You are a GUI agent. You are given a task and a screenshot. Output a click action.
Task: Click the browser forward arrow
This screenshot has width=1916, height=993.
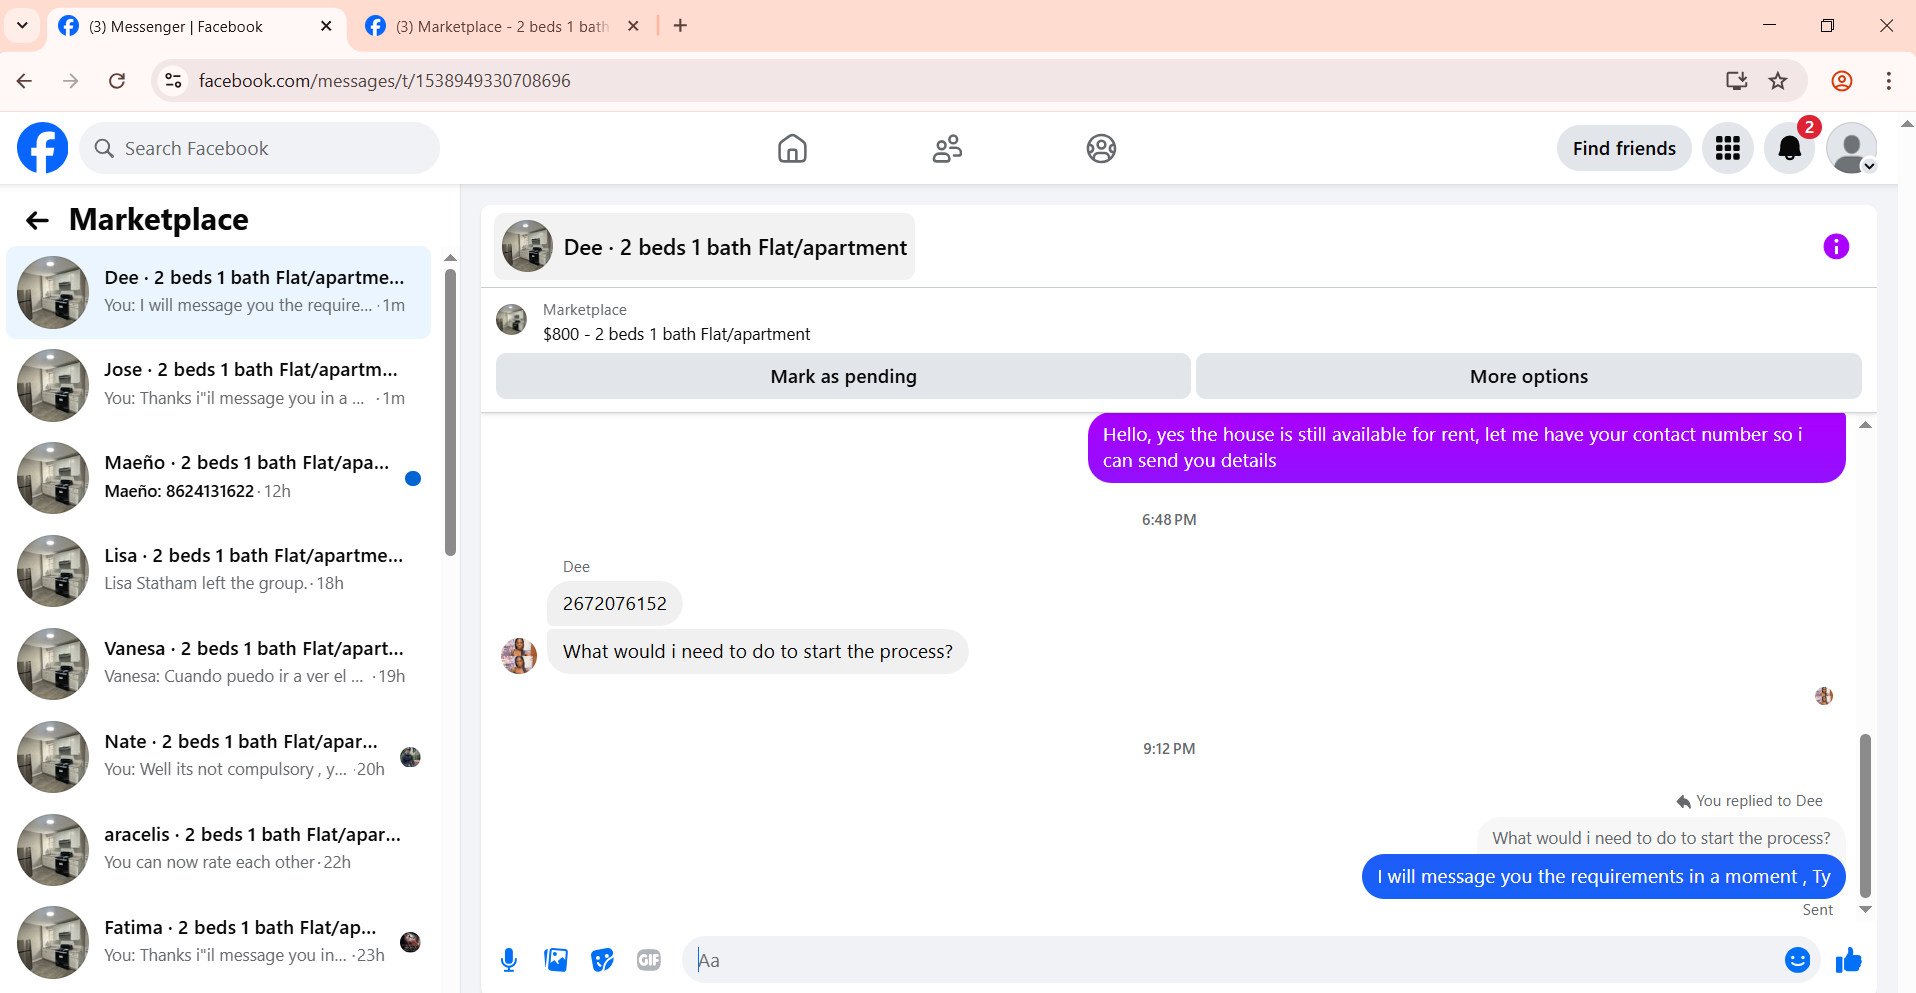[70, 81]
